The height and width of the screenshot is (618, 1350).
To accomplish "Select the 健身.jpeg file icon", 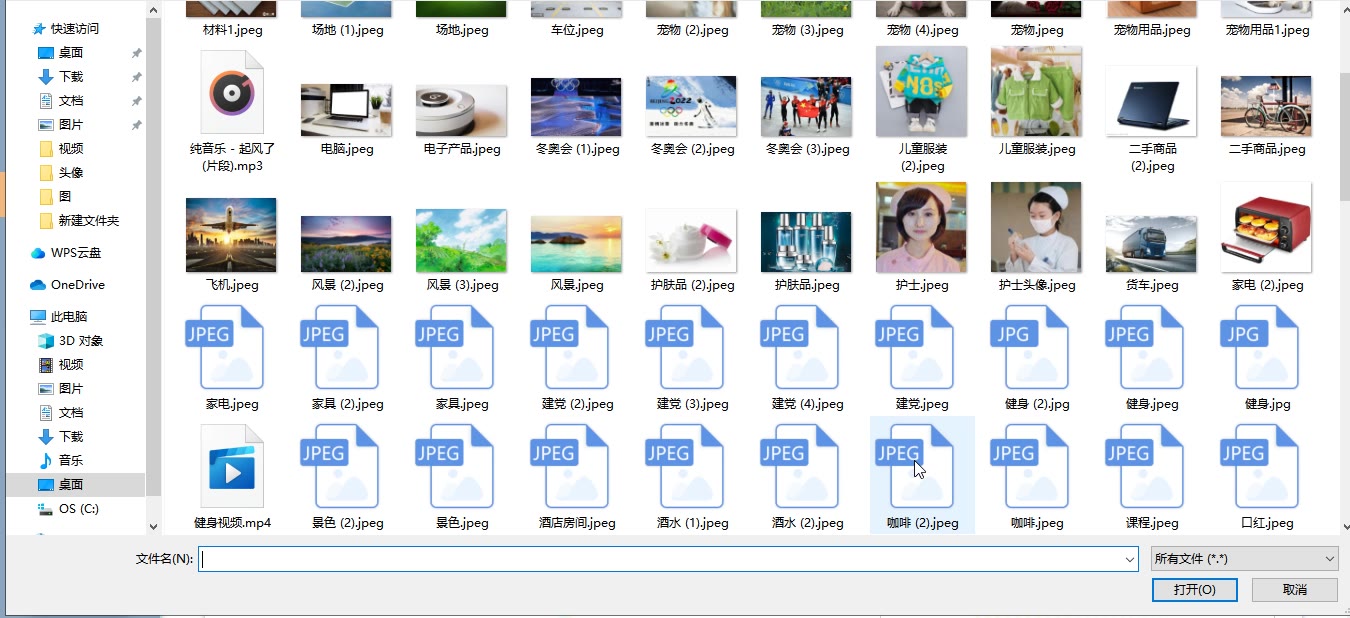I will tap(1145, 346).
